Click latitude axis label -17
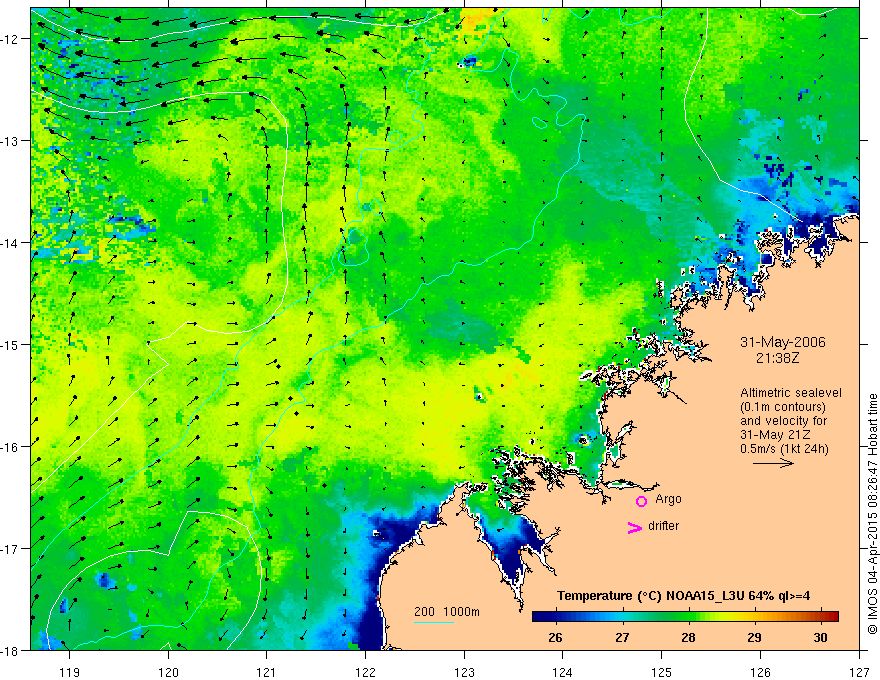This screenshot has height=680, width=880. (11, 548)
